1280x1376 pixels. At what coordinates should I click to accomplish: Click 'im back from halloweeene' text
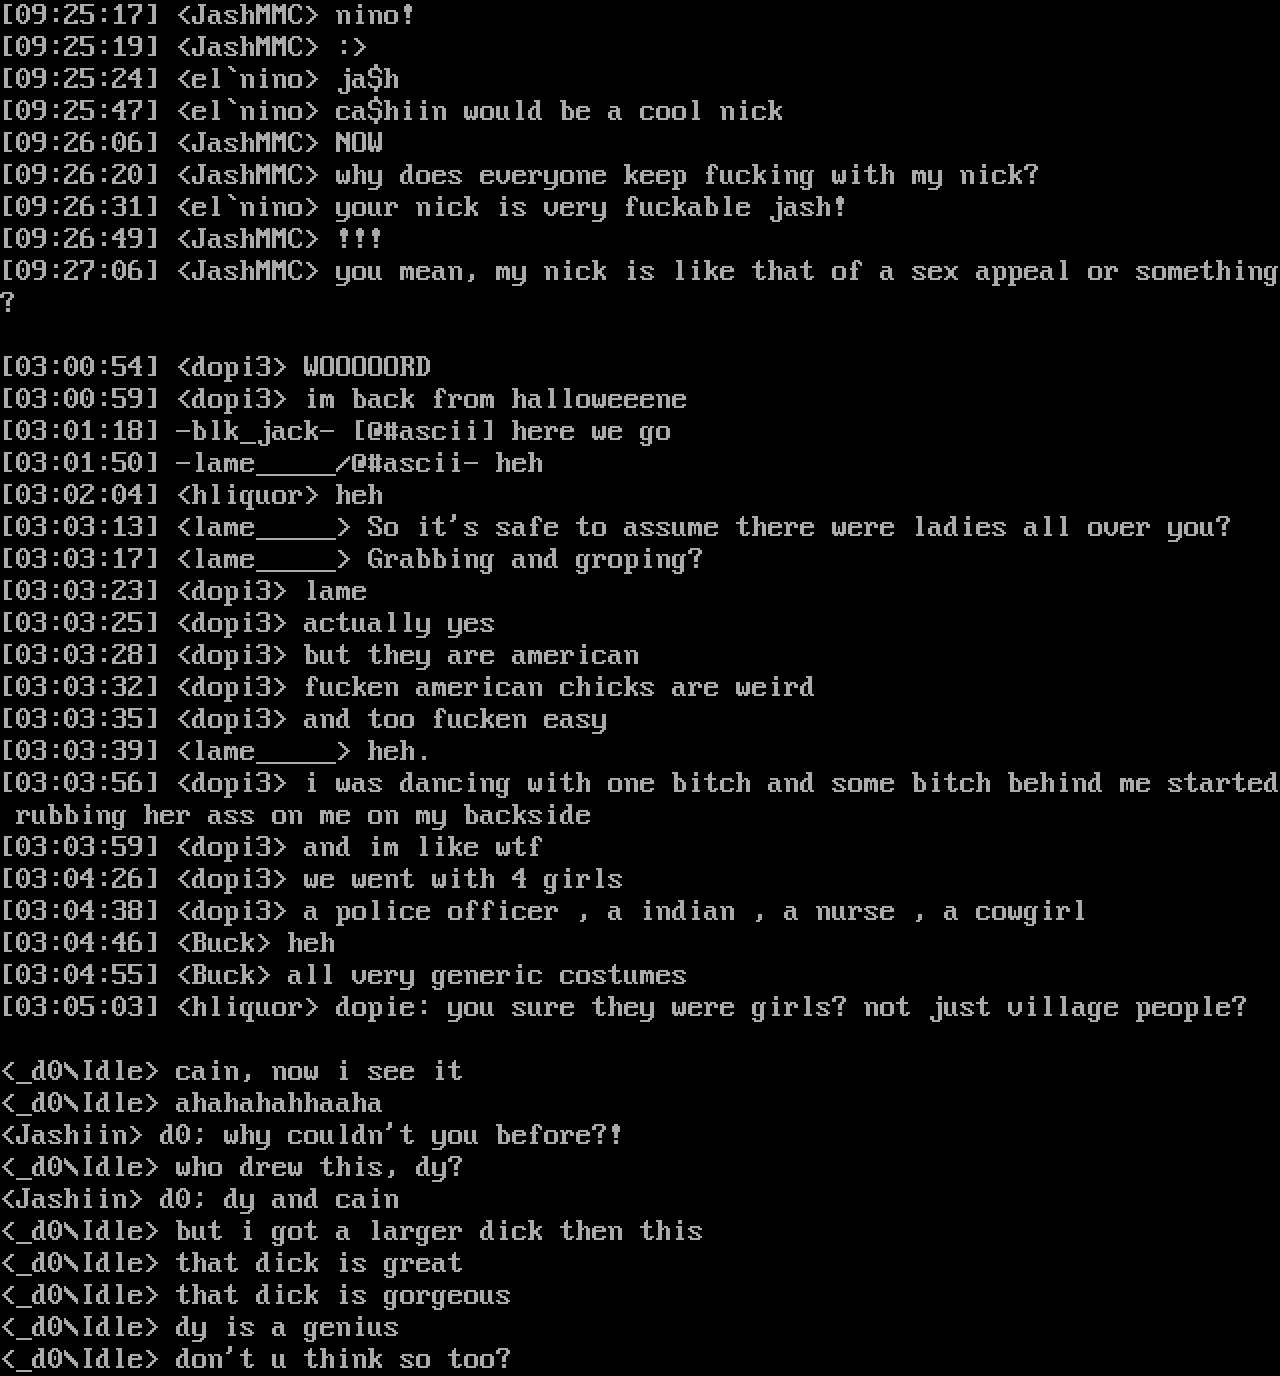495,399
